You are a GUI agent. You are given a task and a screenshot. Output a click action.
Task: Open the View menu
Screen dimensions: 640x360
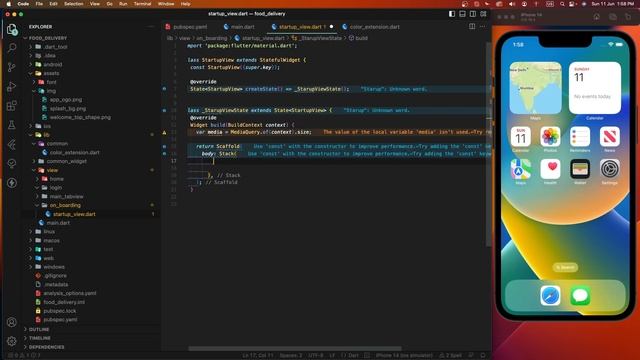[95, 4]
